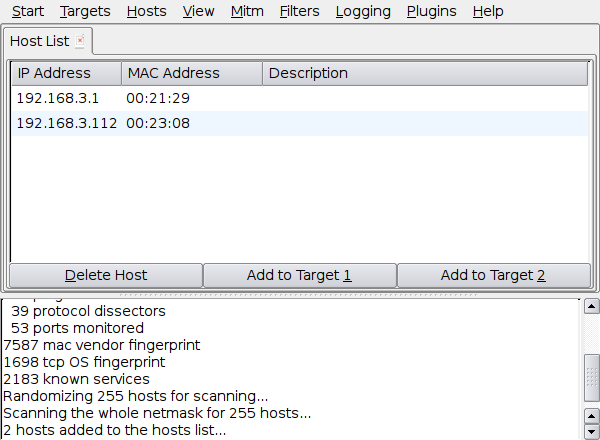Sort hosts by MAC Address column
600x440 pixels.
point(192,73)
